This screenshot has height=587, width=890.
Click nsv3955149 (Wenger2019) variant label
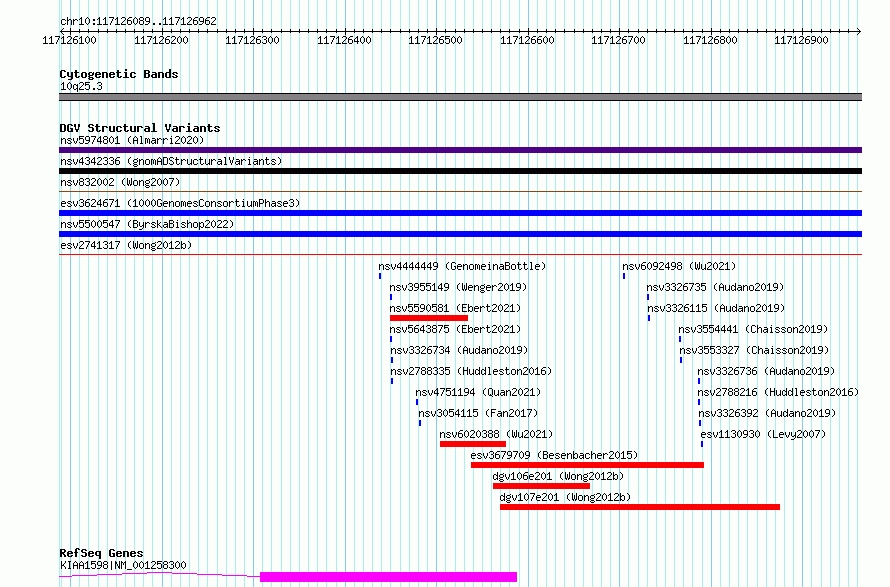[459, 287]
